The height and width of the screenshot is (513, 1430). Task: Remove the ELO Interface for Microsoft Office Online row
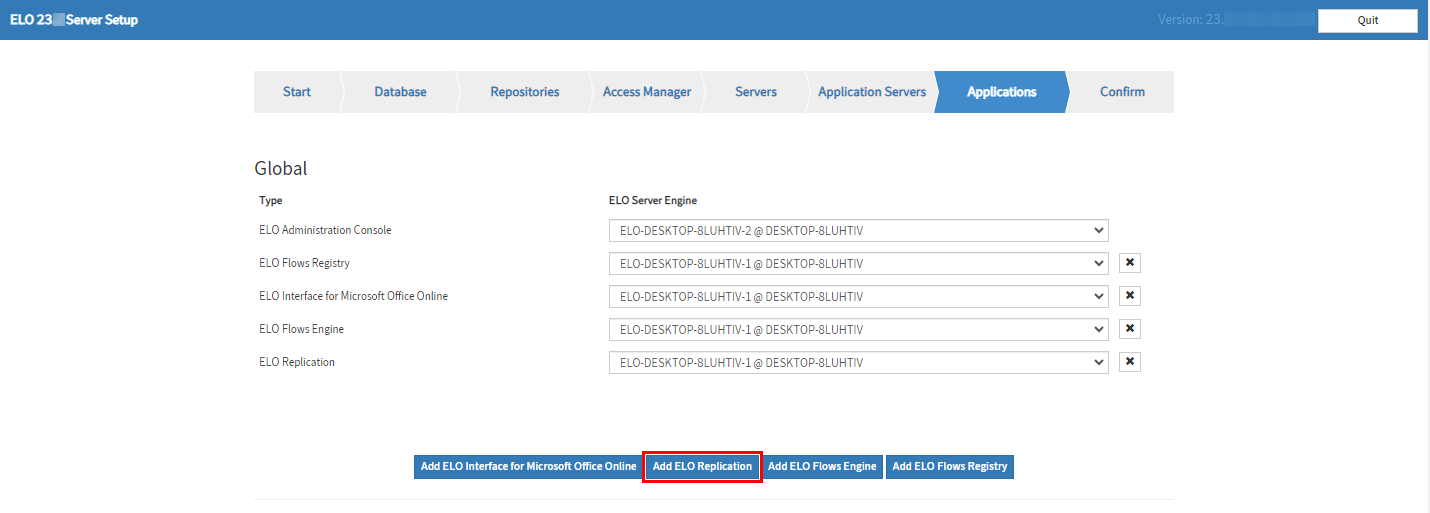point(1130,296)
